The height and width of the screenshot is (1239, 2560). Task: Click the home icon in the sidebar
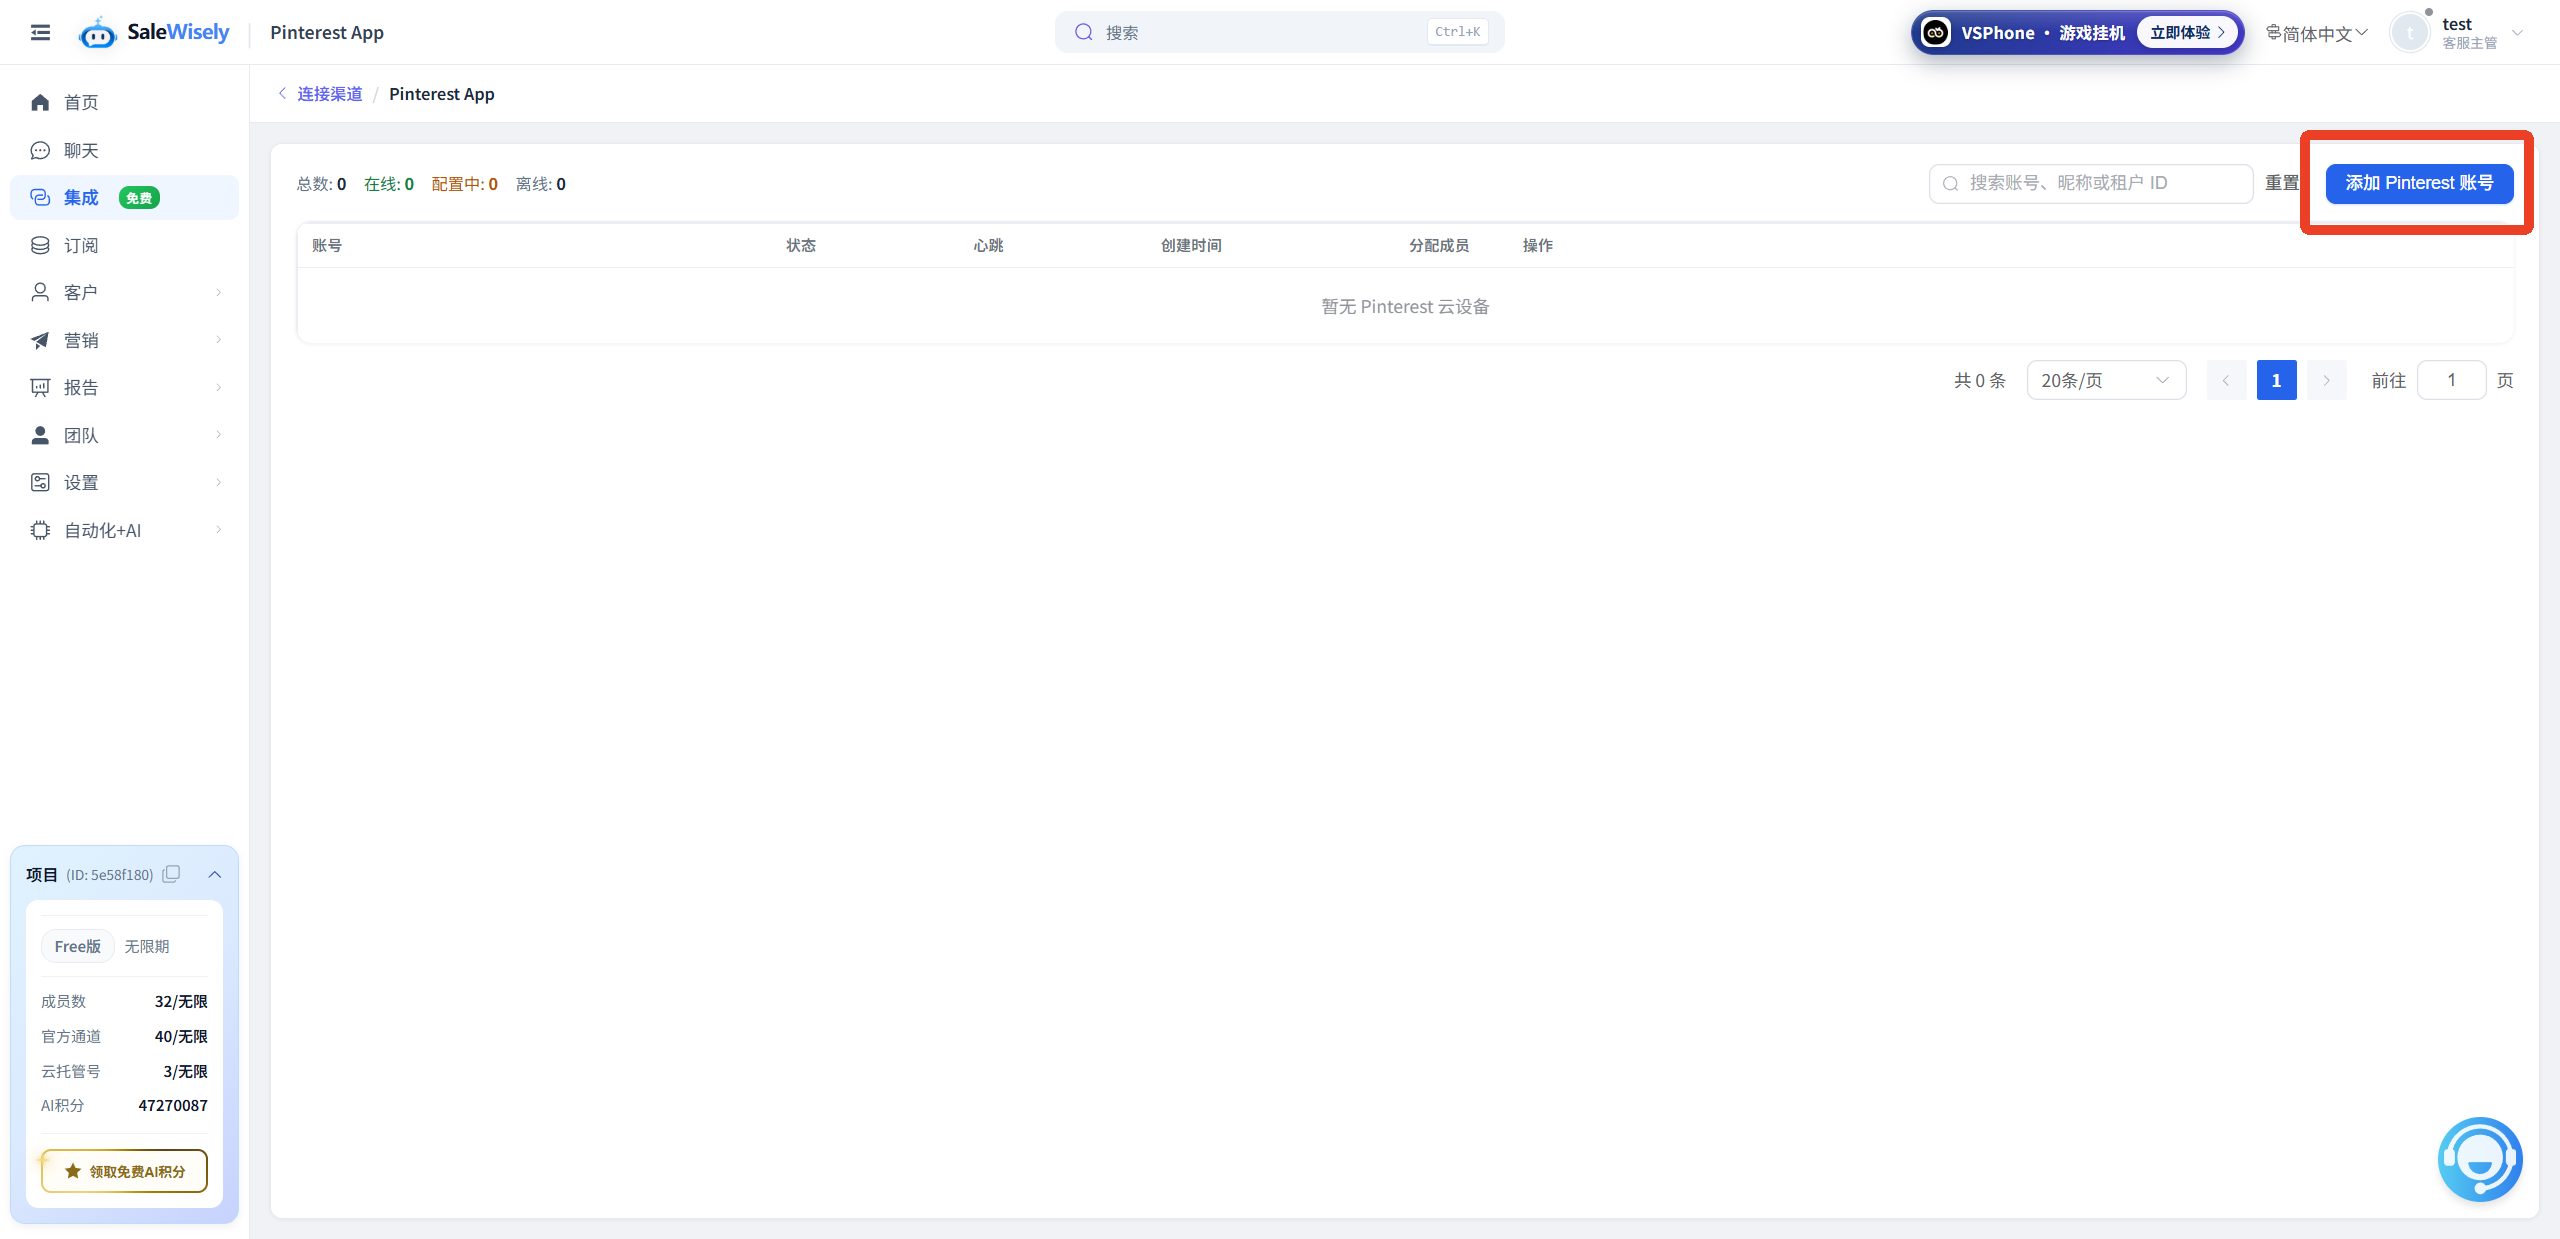[x=40, y=102]
